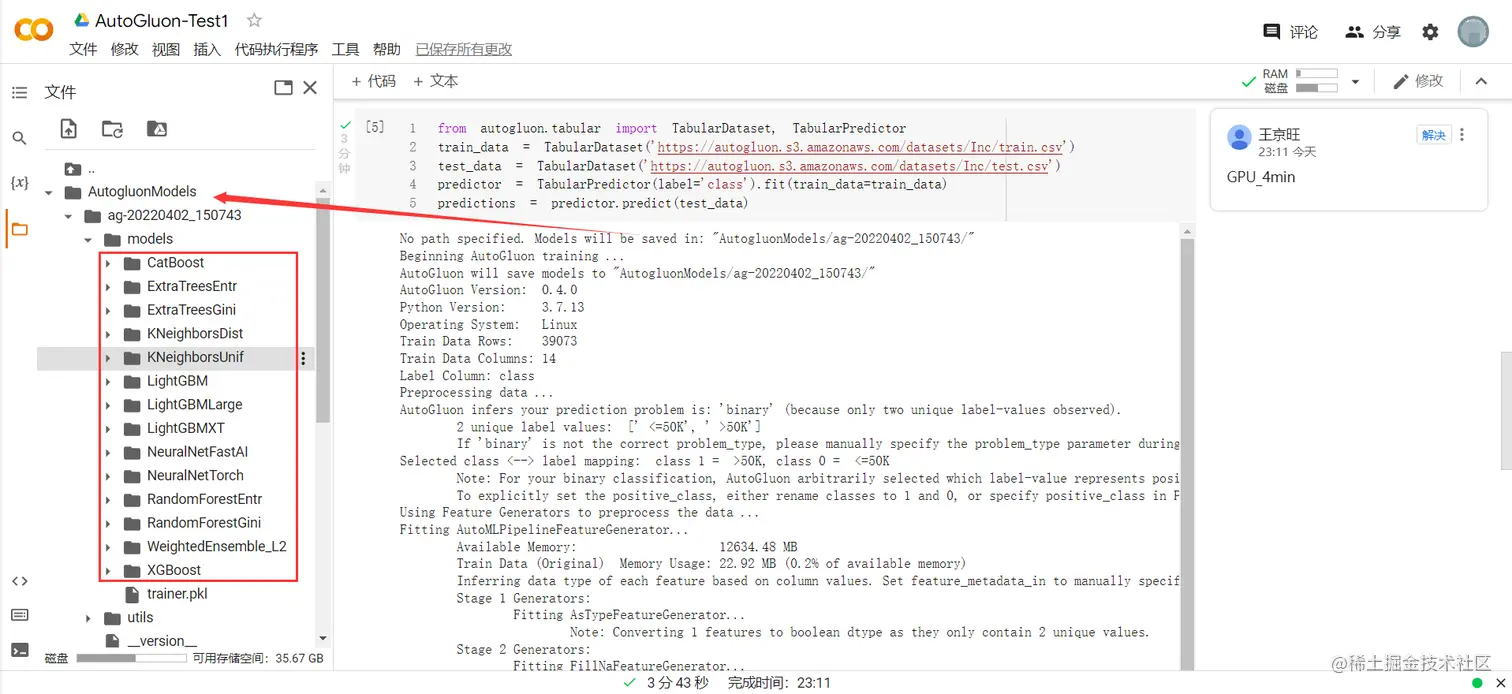The width and height of the screenshot is (1512, 694).
Task: Open the 工具 menu
Action: coord(345,49)
